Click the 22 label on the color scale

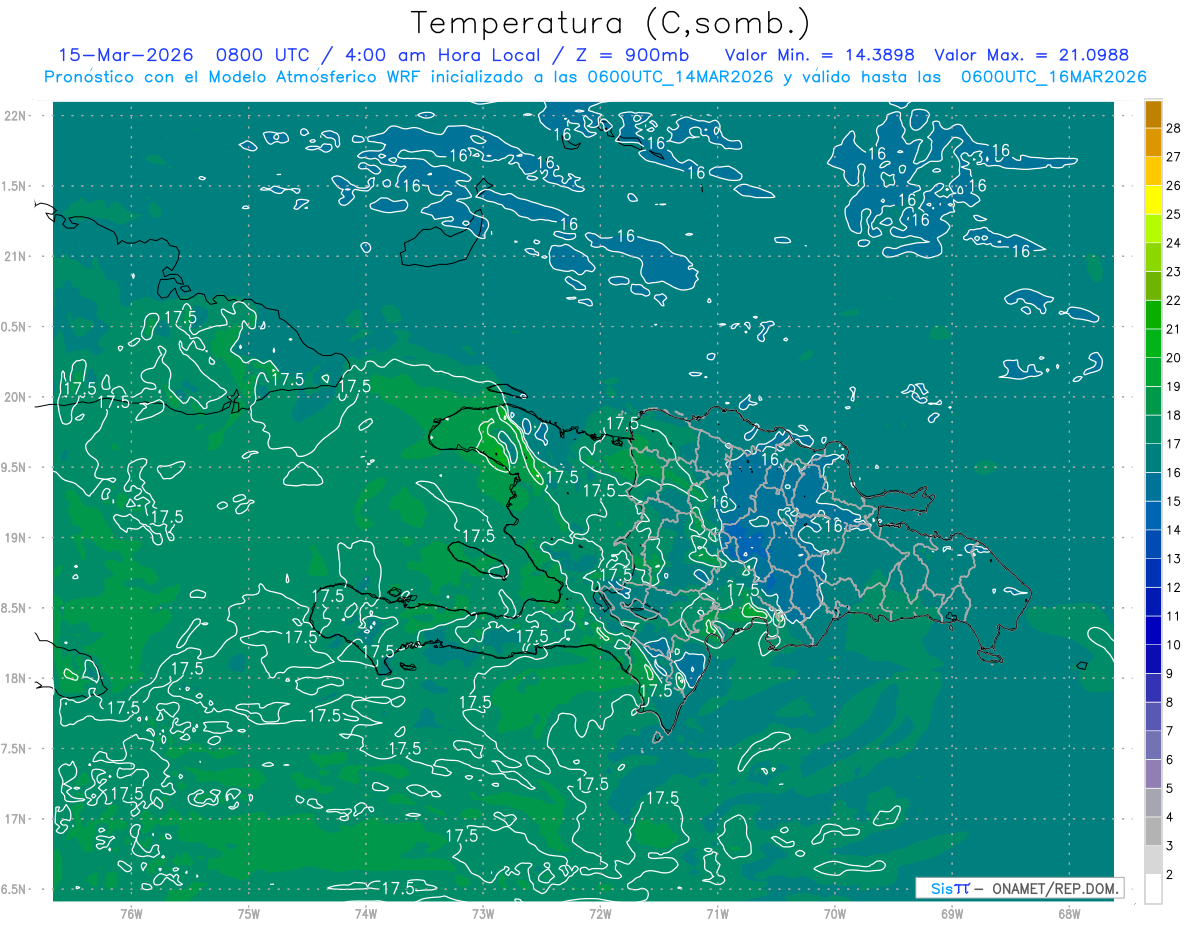coord(1174,300)
